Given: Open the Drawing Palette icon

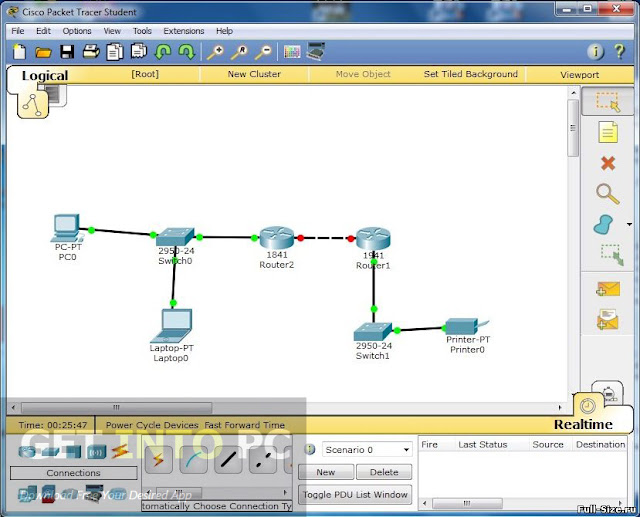Looking at the screenshot, I should point(292,52).
